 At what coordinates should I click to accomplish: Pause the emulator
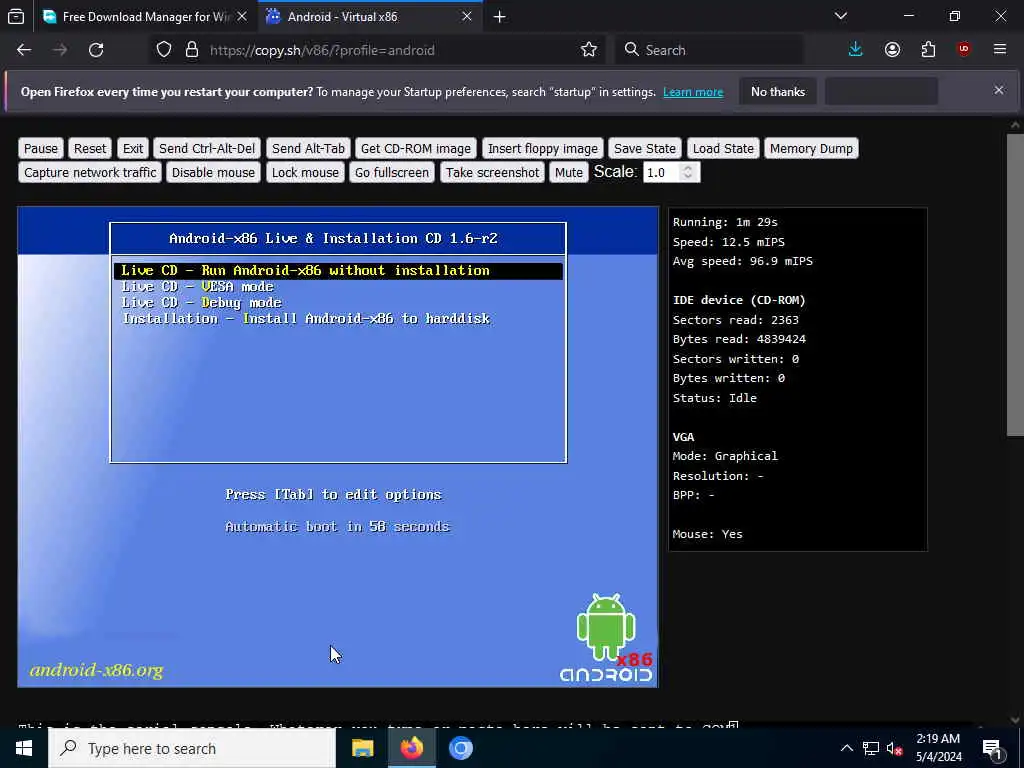click(40, 148)
